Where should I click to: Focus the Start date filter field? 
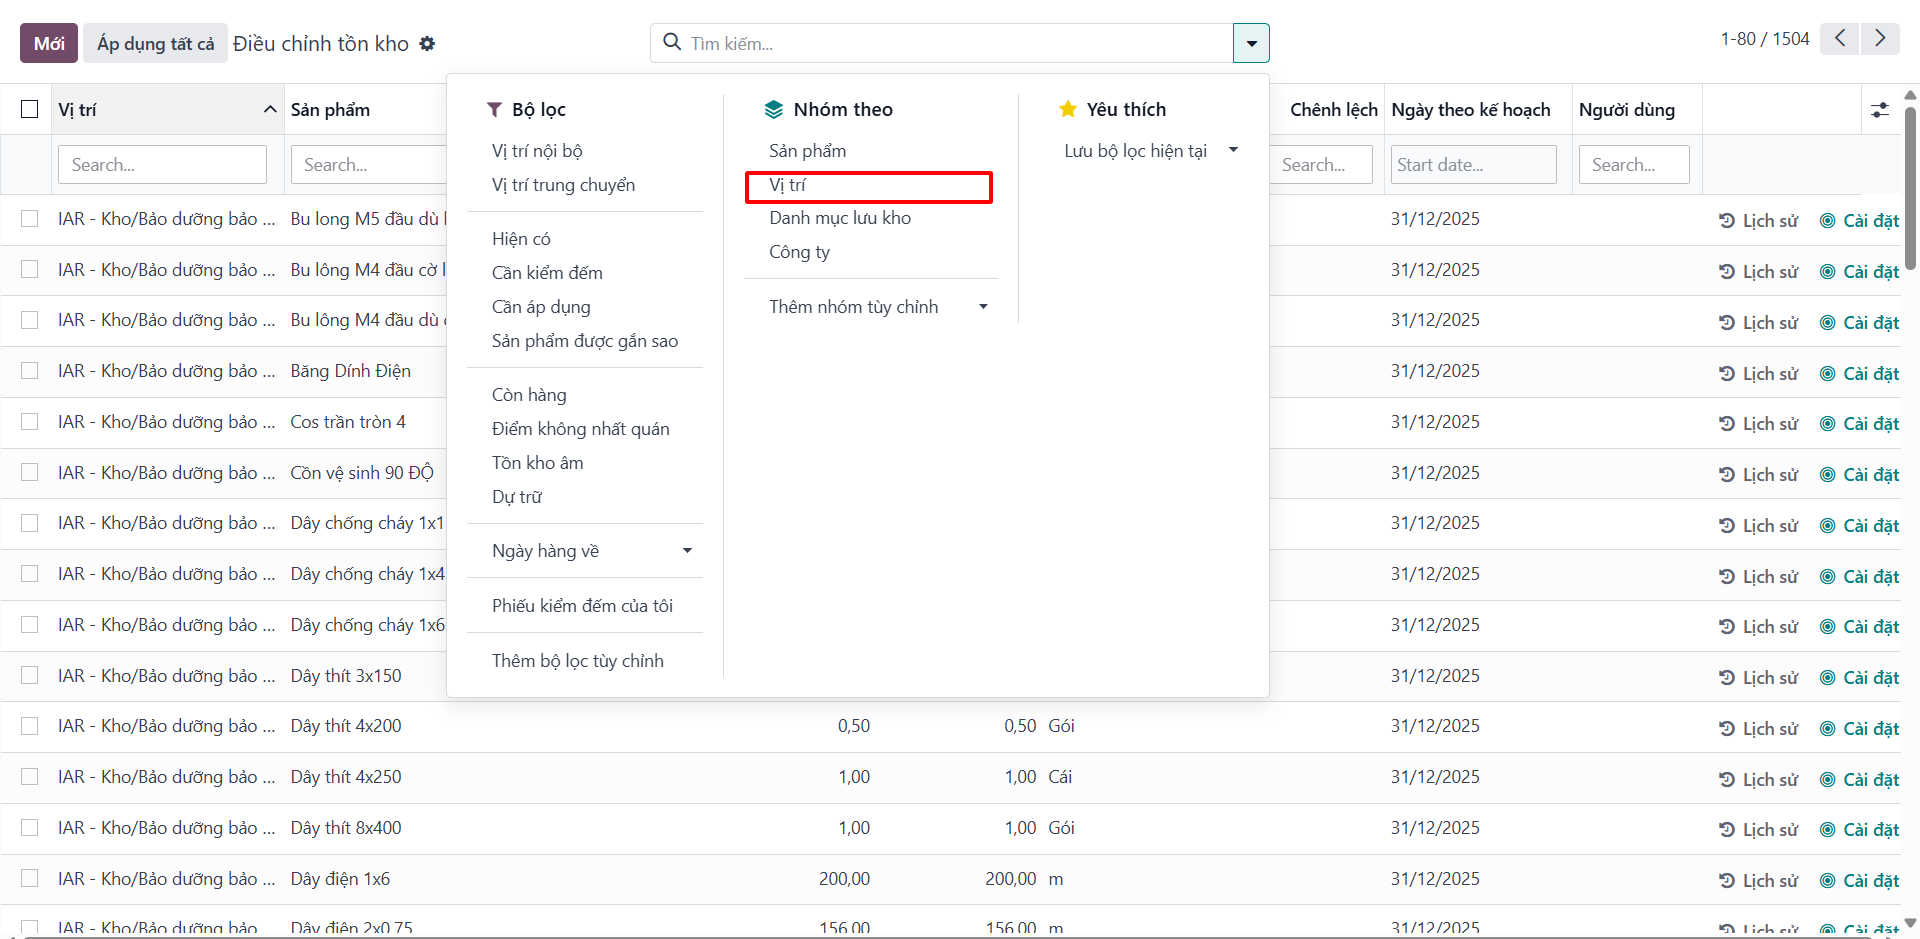1473,165
